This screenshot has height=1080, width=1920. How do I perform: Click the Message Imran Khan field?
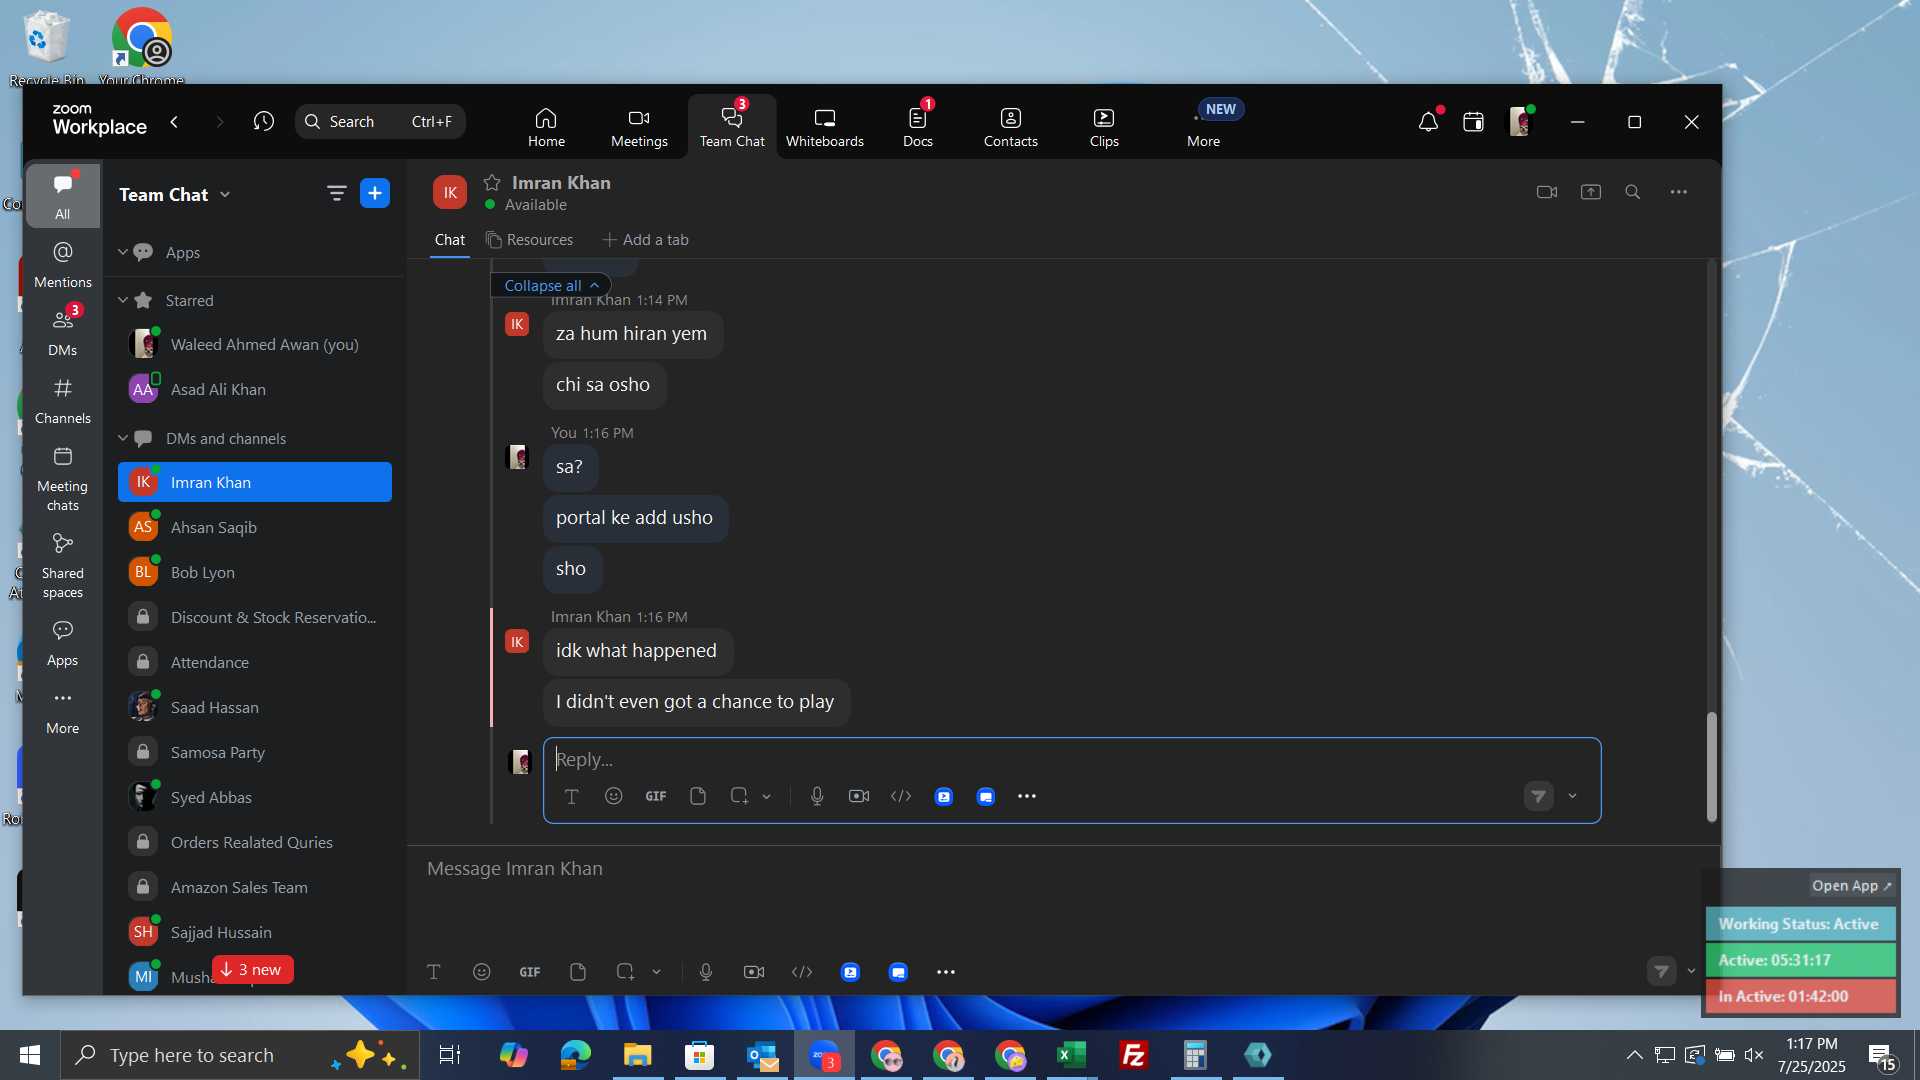coord(1060,868)
